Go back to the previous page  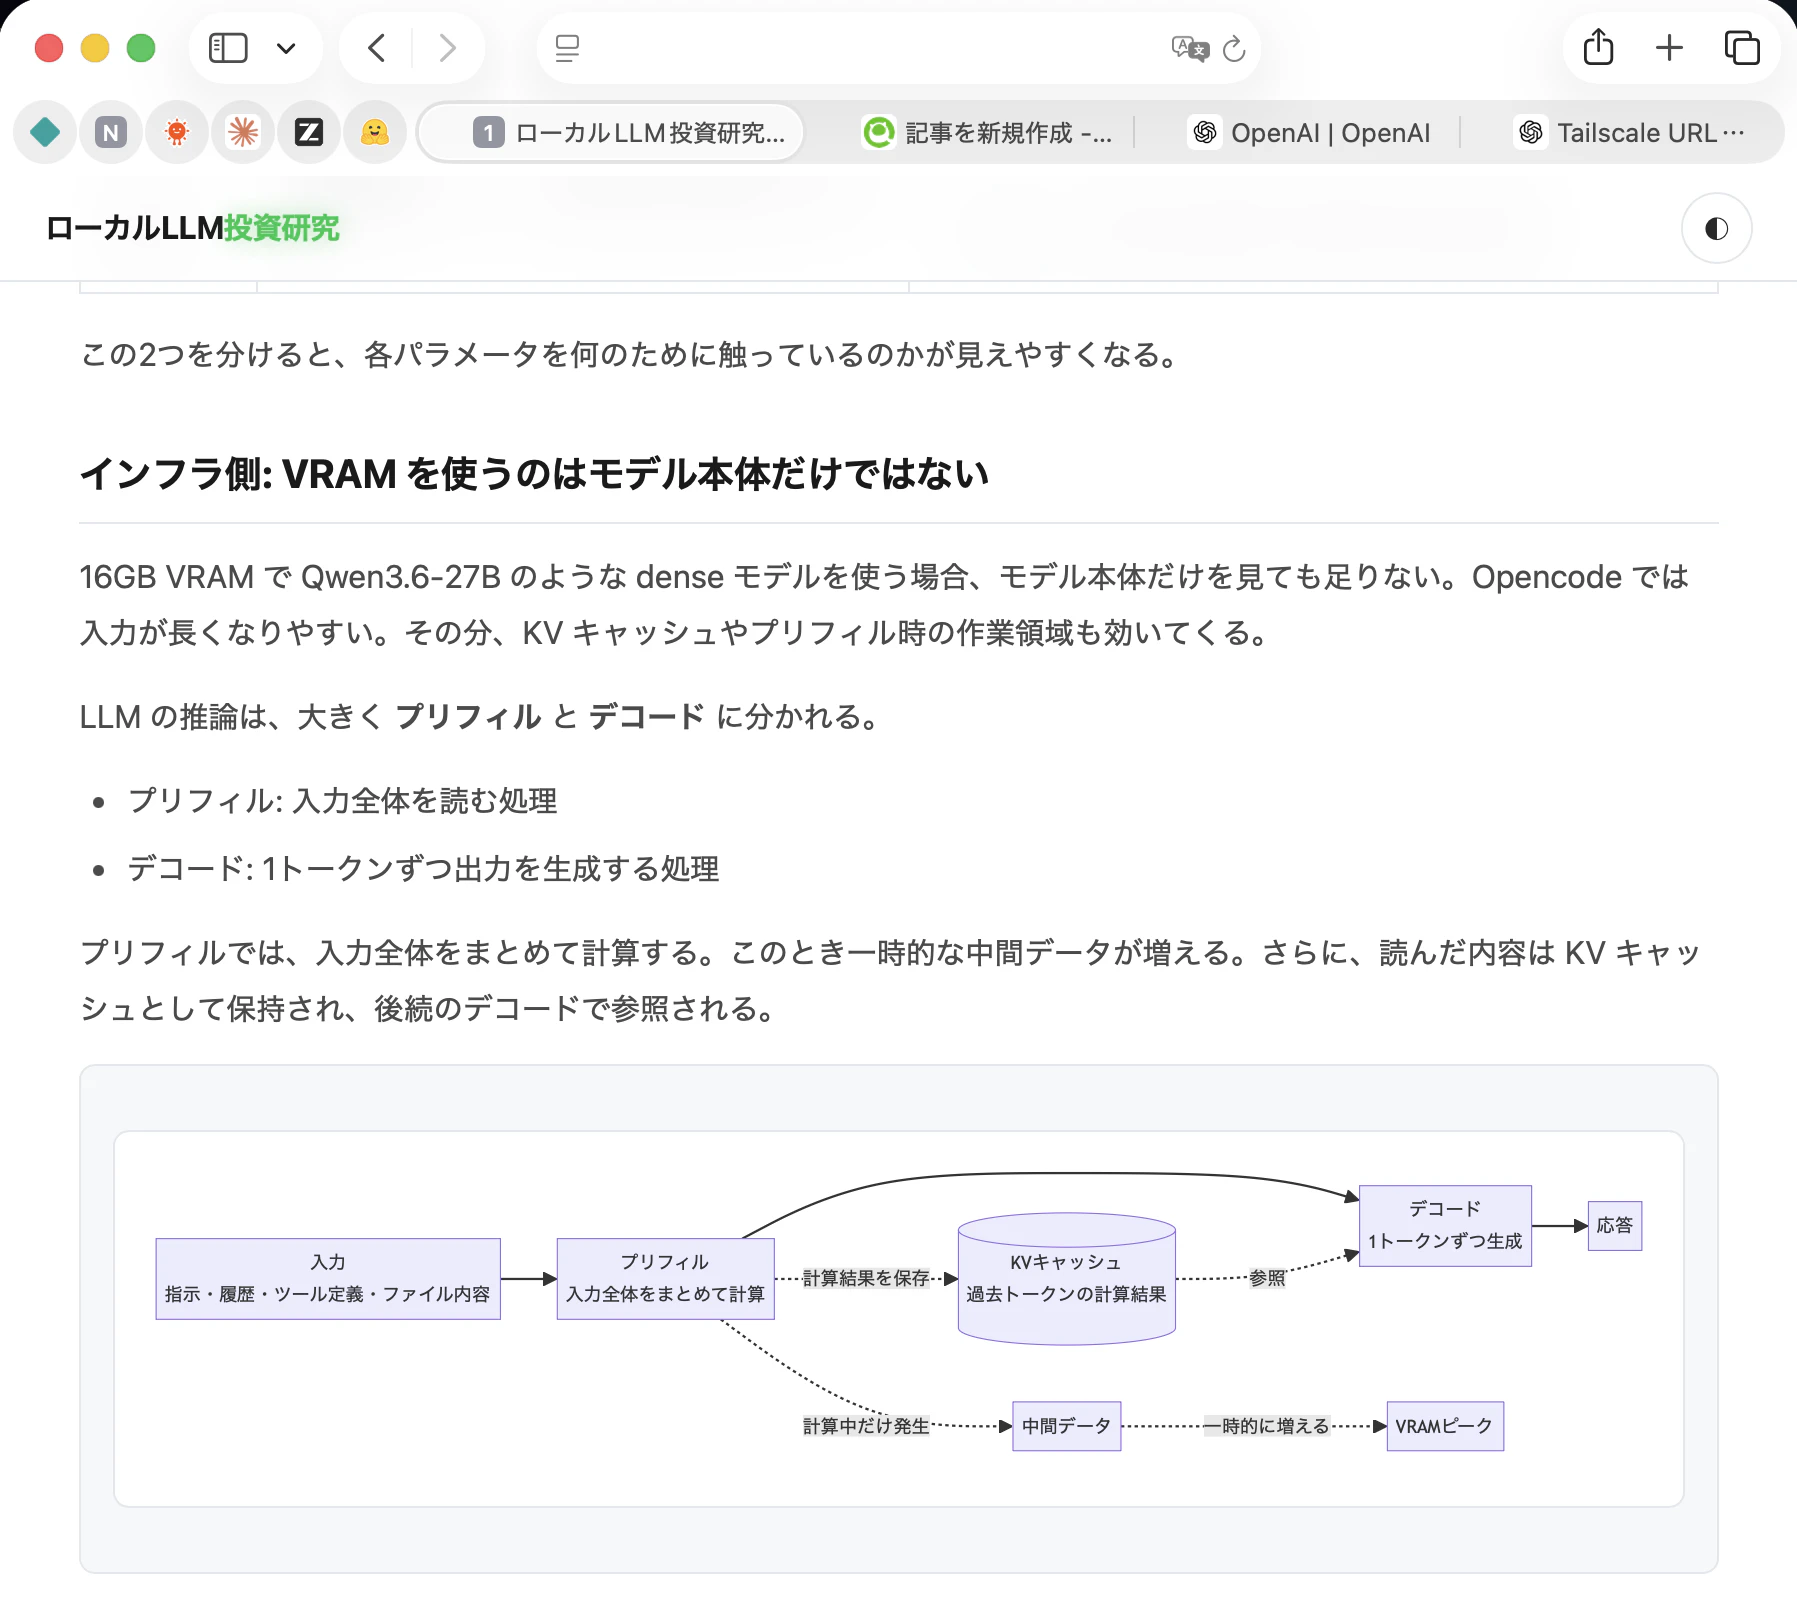pos(376,48)
